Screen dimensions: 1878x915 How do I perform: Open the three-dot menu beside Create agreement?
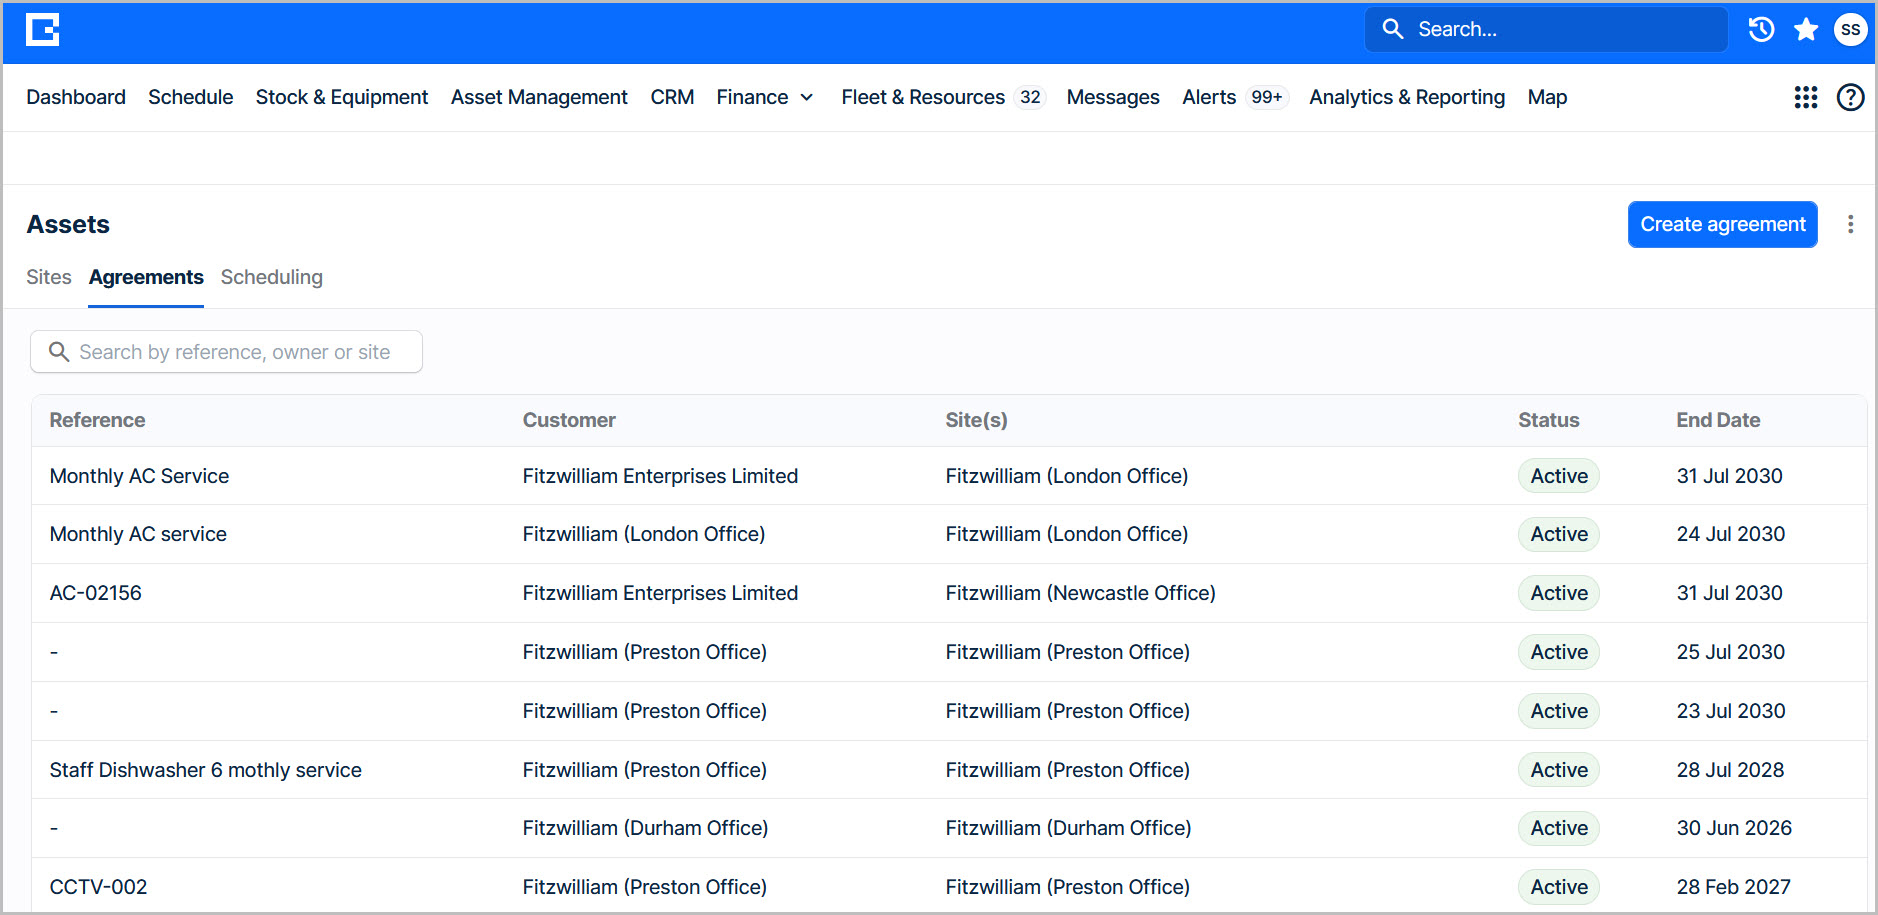(x=1850, y=224)
